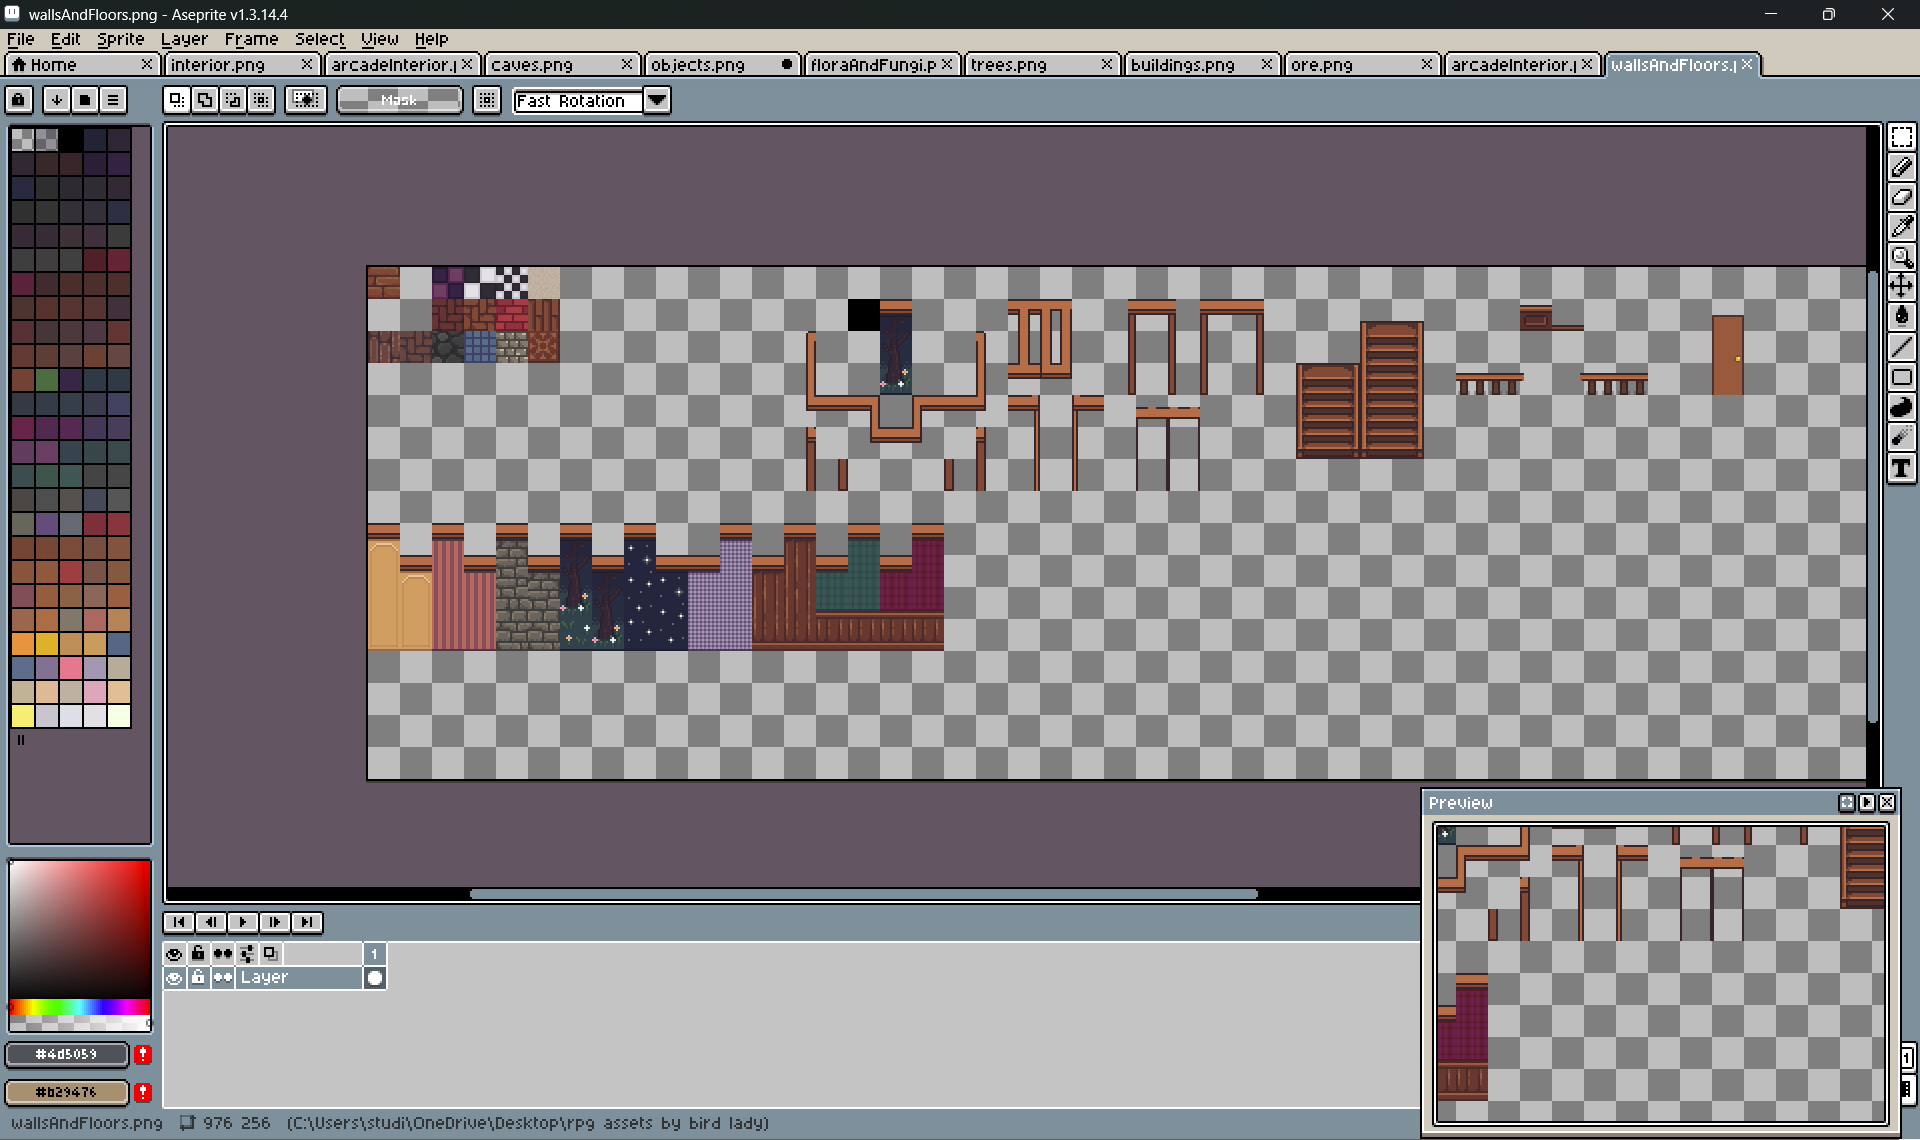Toggle visibility of Layer
Screen dimensions: 1920x1140
pyautogui.click(x=174, y=978)
